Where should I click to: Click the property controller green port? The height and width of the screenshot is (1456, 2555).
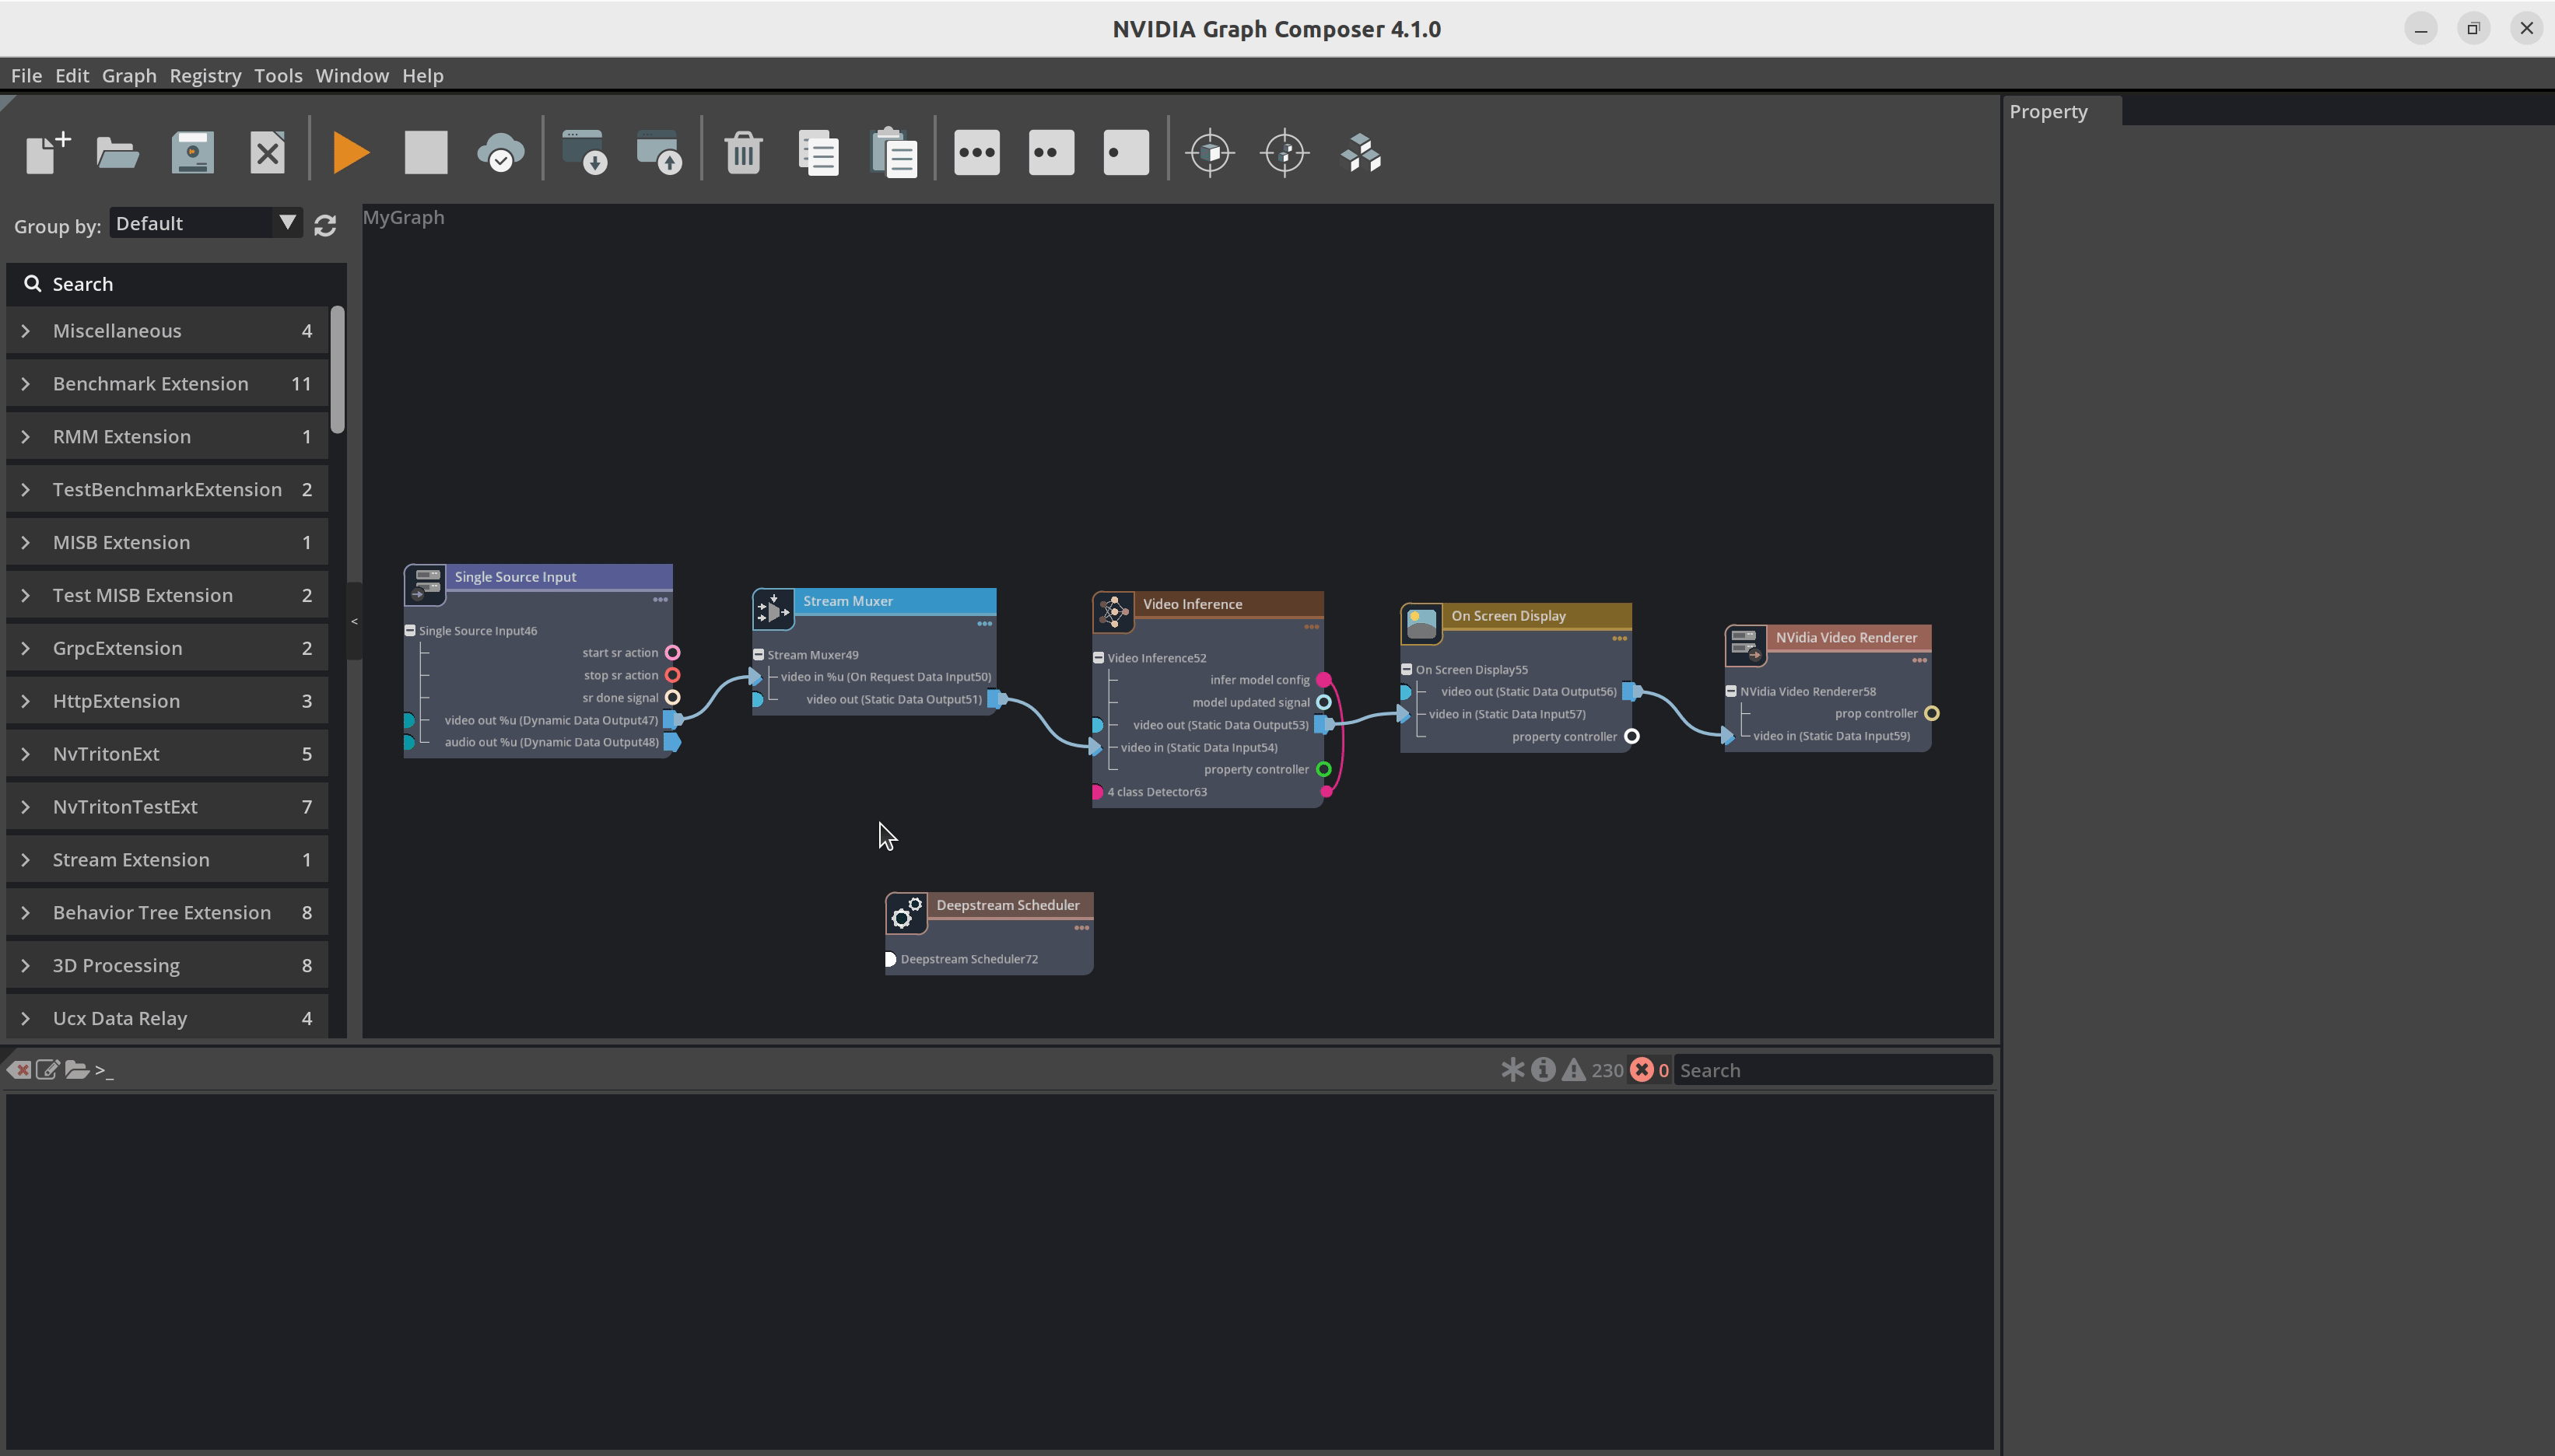coord(1323,770)
